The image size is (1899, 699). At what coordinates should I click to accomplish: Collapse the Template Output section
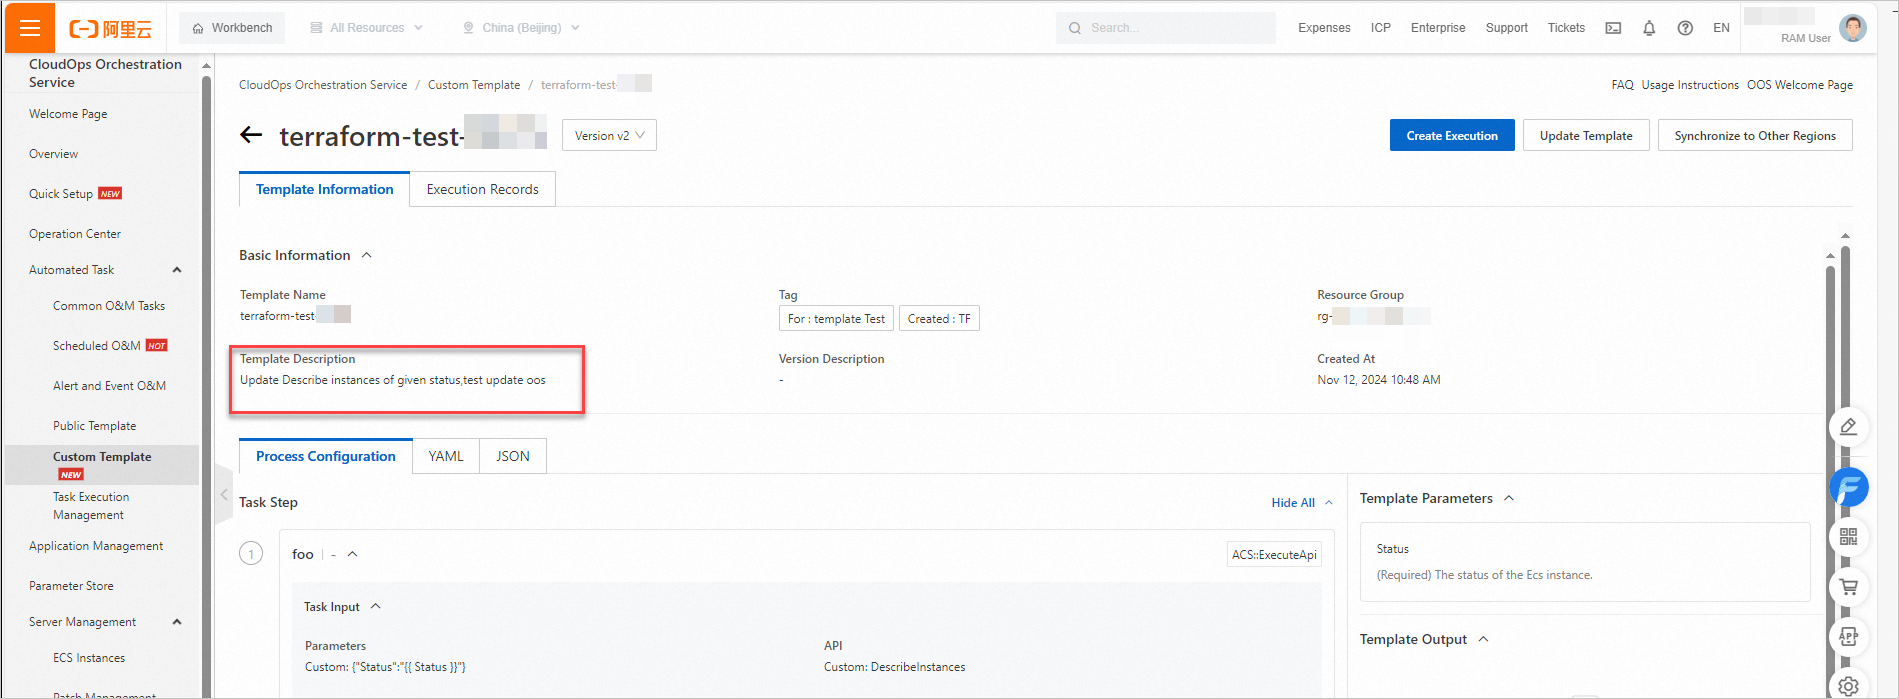[1483, 639]
